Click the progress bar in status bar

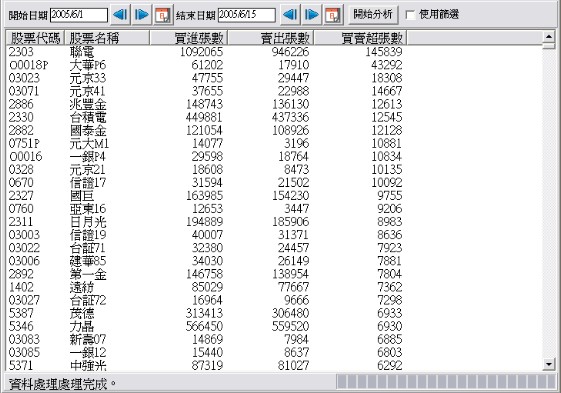pyautogui.click(x=446, y=382)
